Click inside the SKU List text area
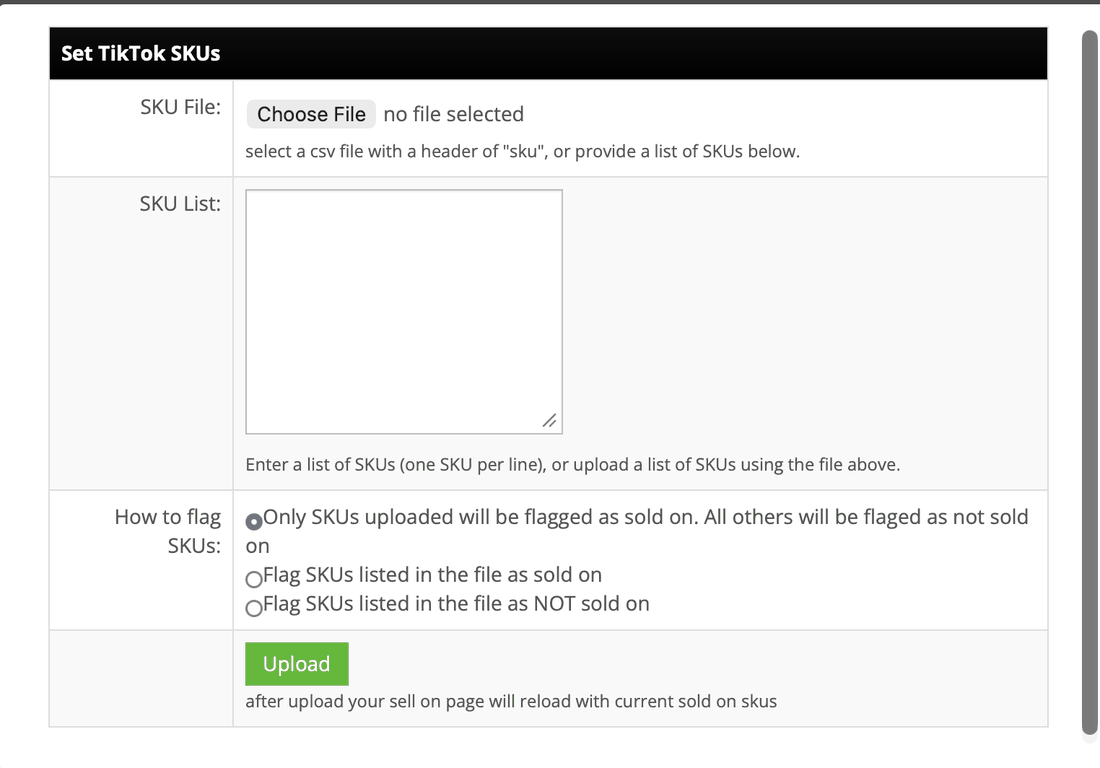The image size is (1100, 768). coord(404,311)
